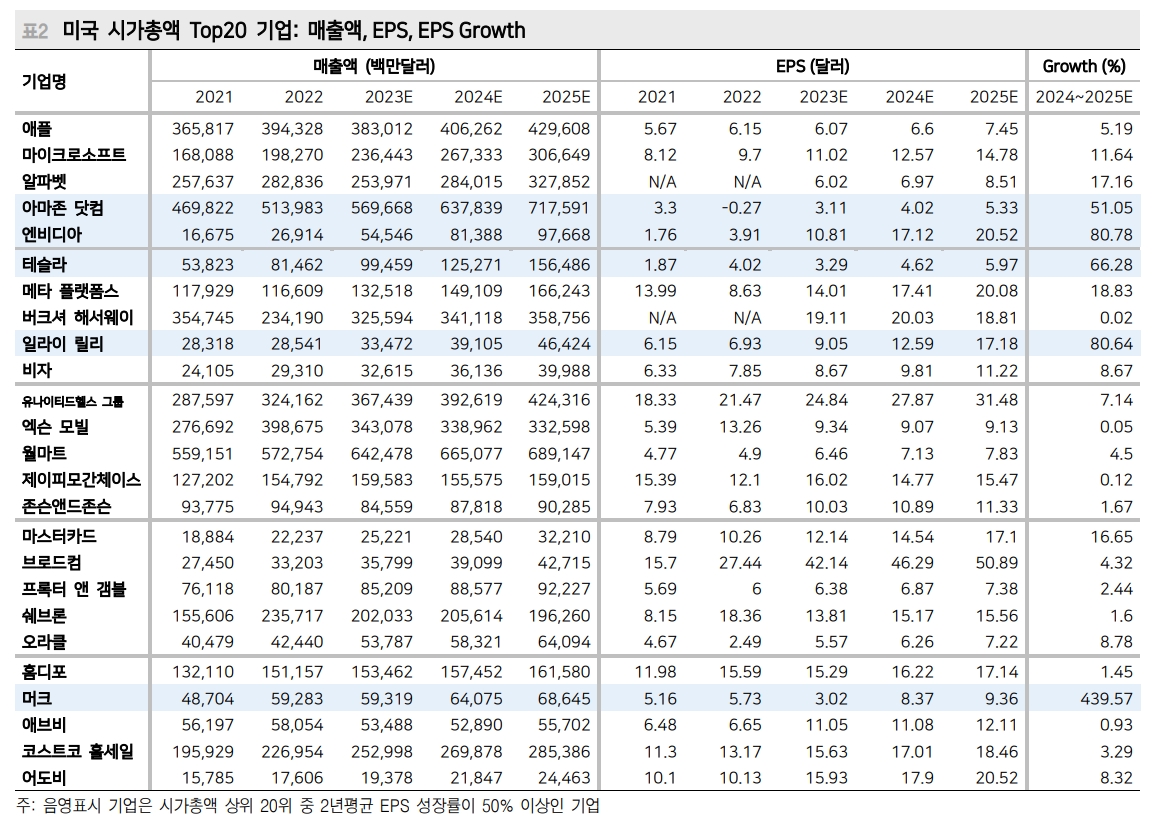The height and width of the screenshot is (816, 1162).
Task: Select the '애브비' company name
Action: [44, 726]
